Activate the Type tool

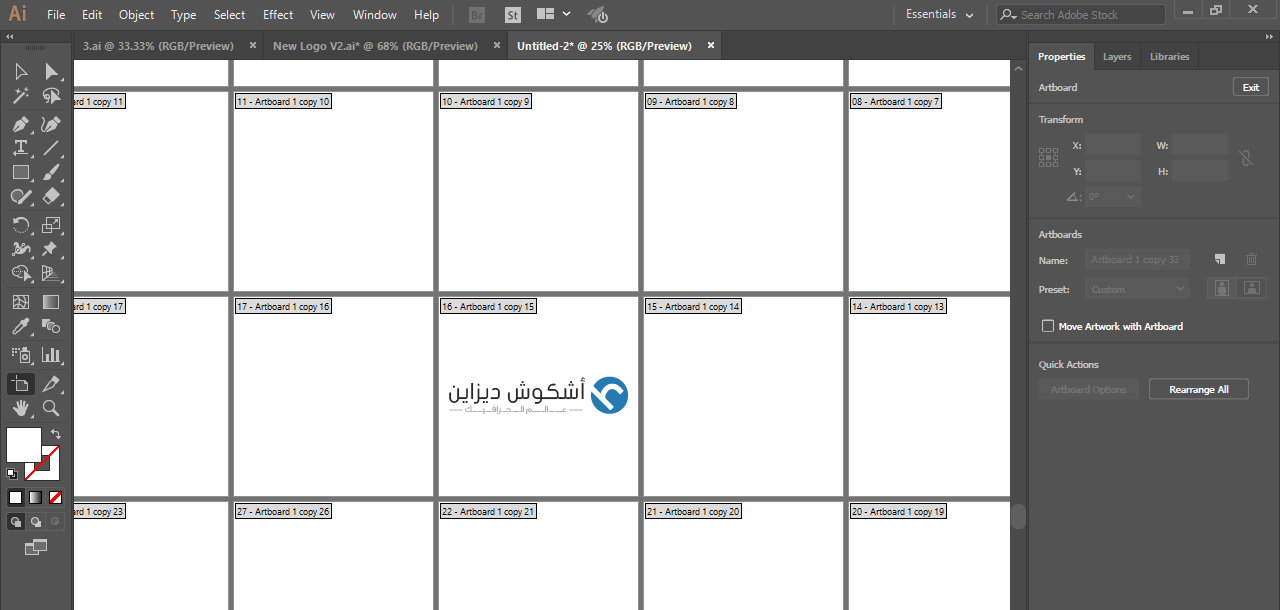point(20,148)
